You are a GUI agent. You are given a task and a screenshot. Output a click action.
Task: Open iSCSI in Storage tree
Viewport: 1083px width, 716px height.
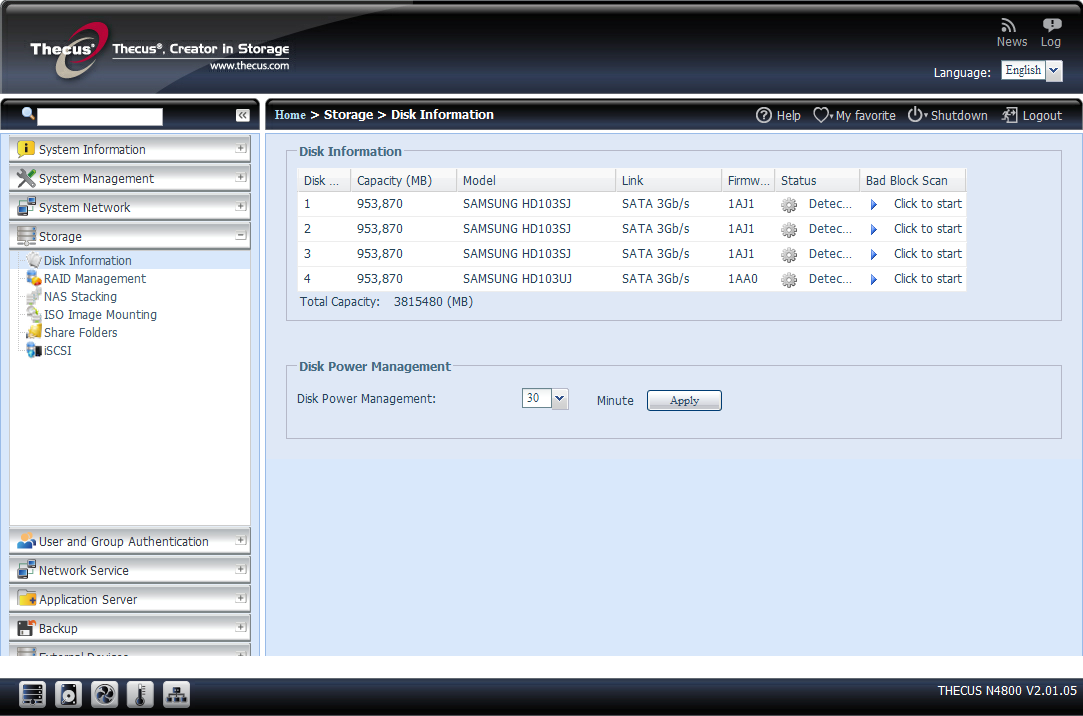click(57, 350)
